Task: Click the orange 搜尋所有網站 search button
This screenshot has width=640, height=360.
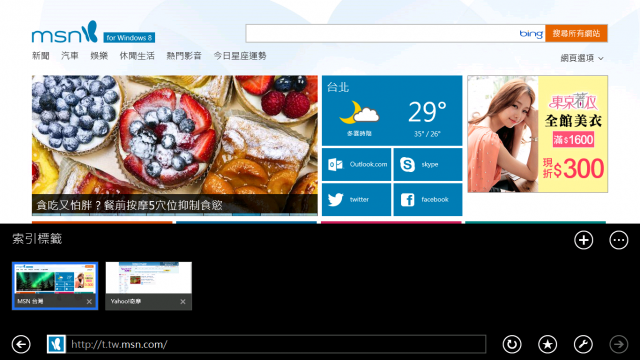Action: point(576,33)
